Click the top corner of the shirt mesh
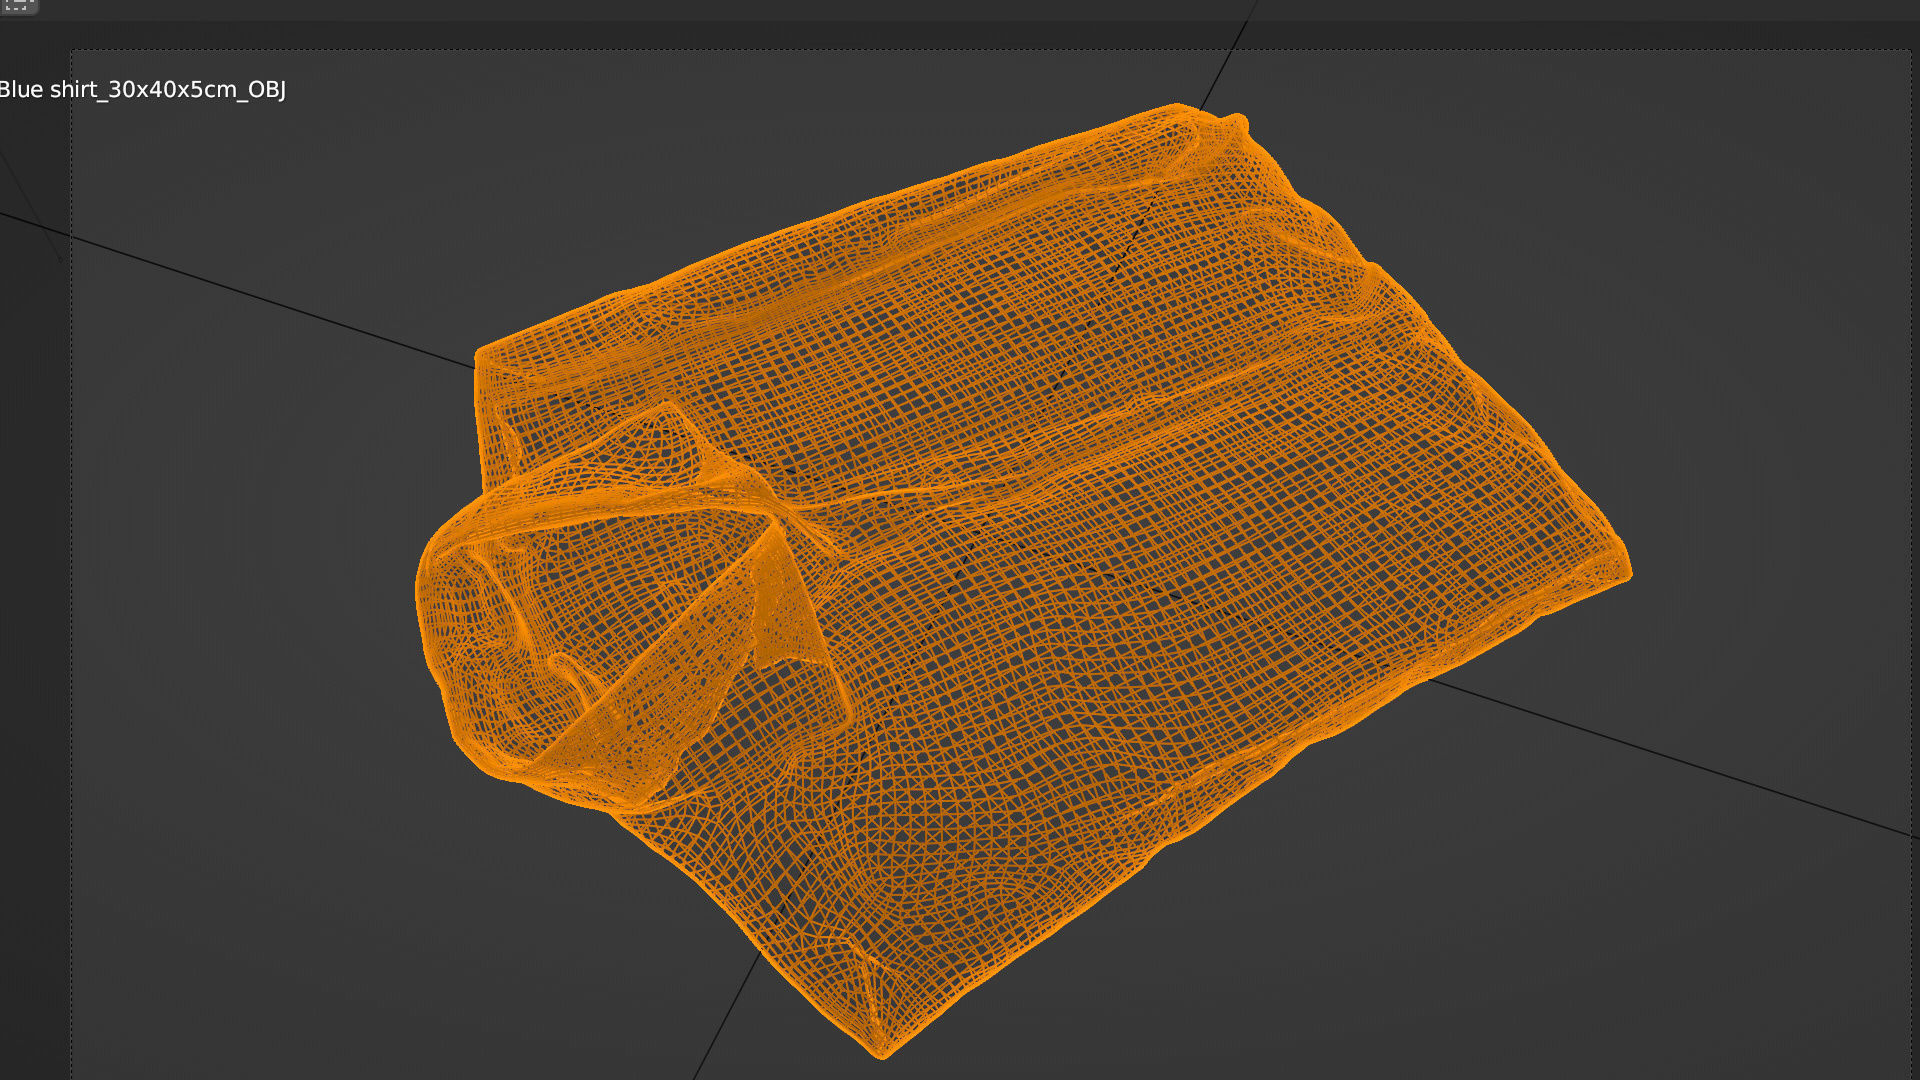The width and height of the screenshot is (1920, 1080). pyautogui.click(x=1178, y=108)
